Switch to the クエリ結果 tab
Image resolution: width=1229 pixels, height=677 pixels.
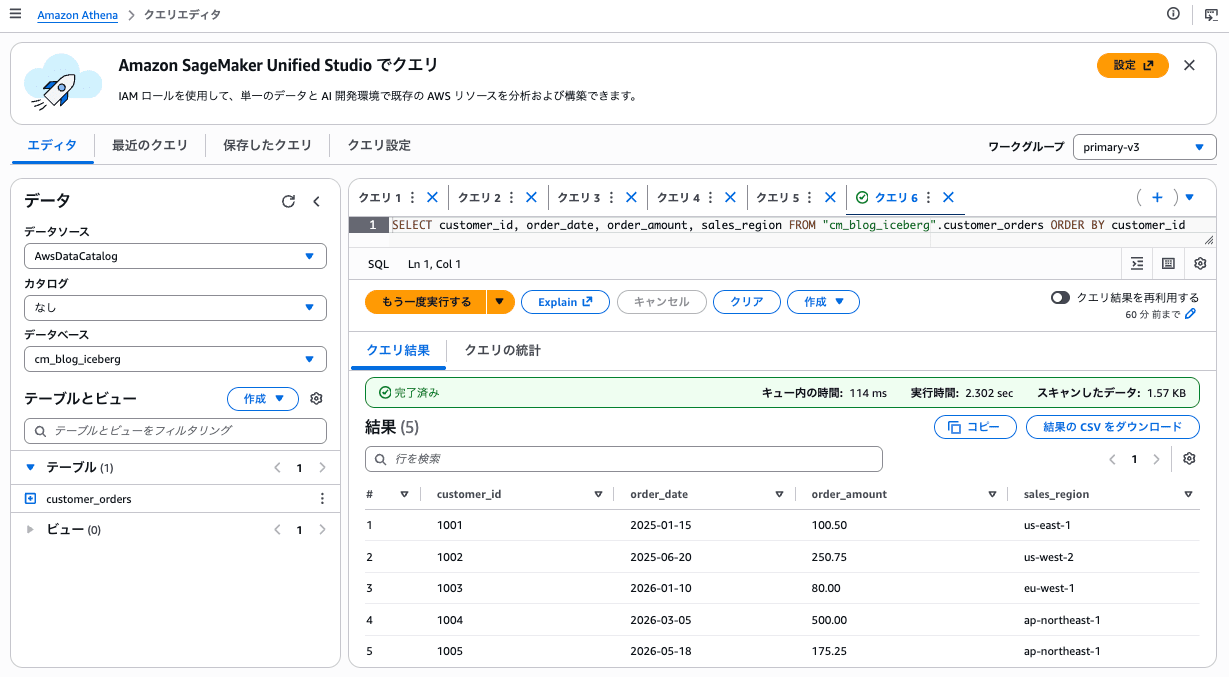[x=398, y=351]
